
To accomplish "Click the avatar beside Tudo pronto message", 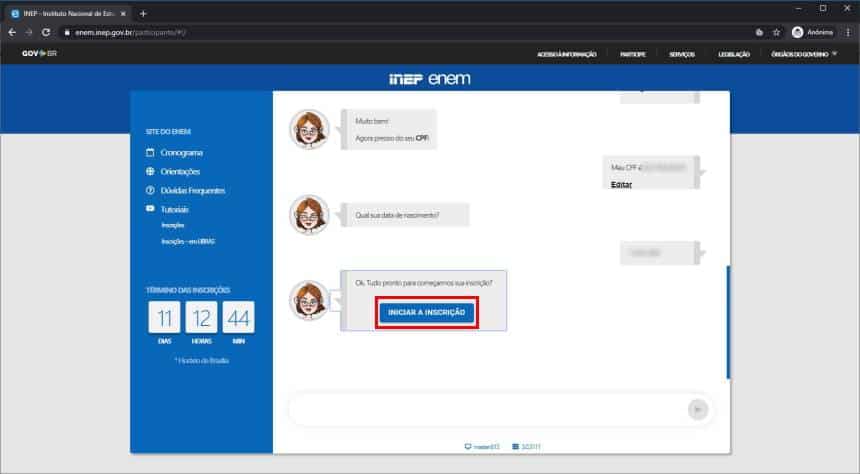I will tap(309, 300).
